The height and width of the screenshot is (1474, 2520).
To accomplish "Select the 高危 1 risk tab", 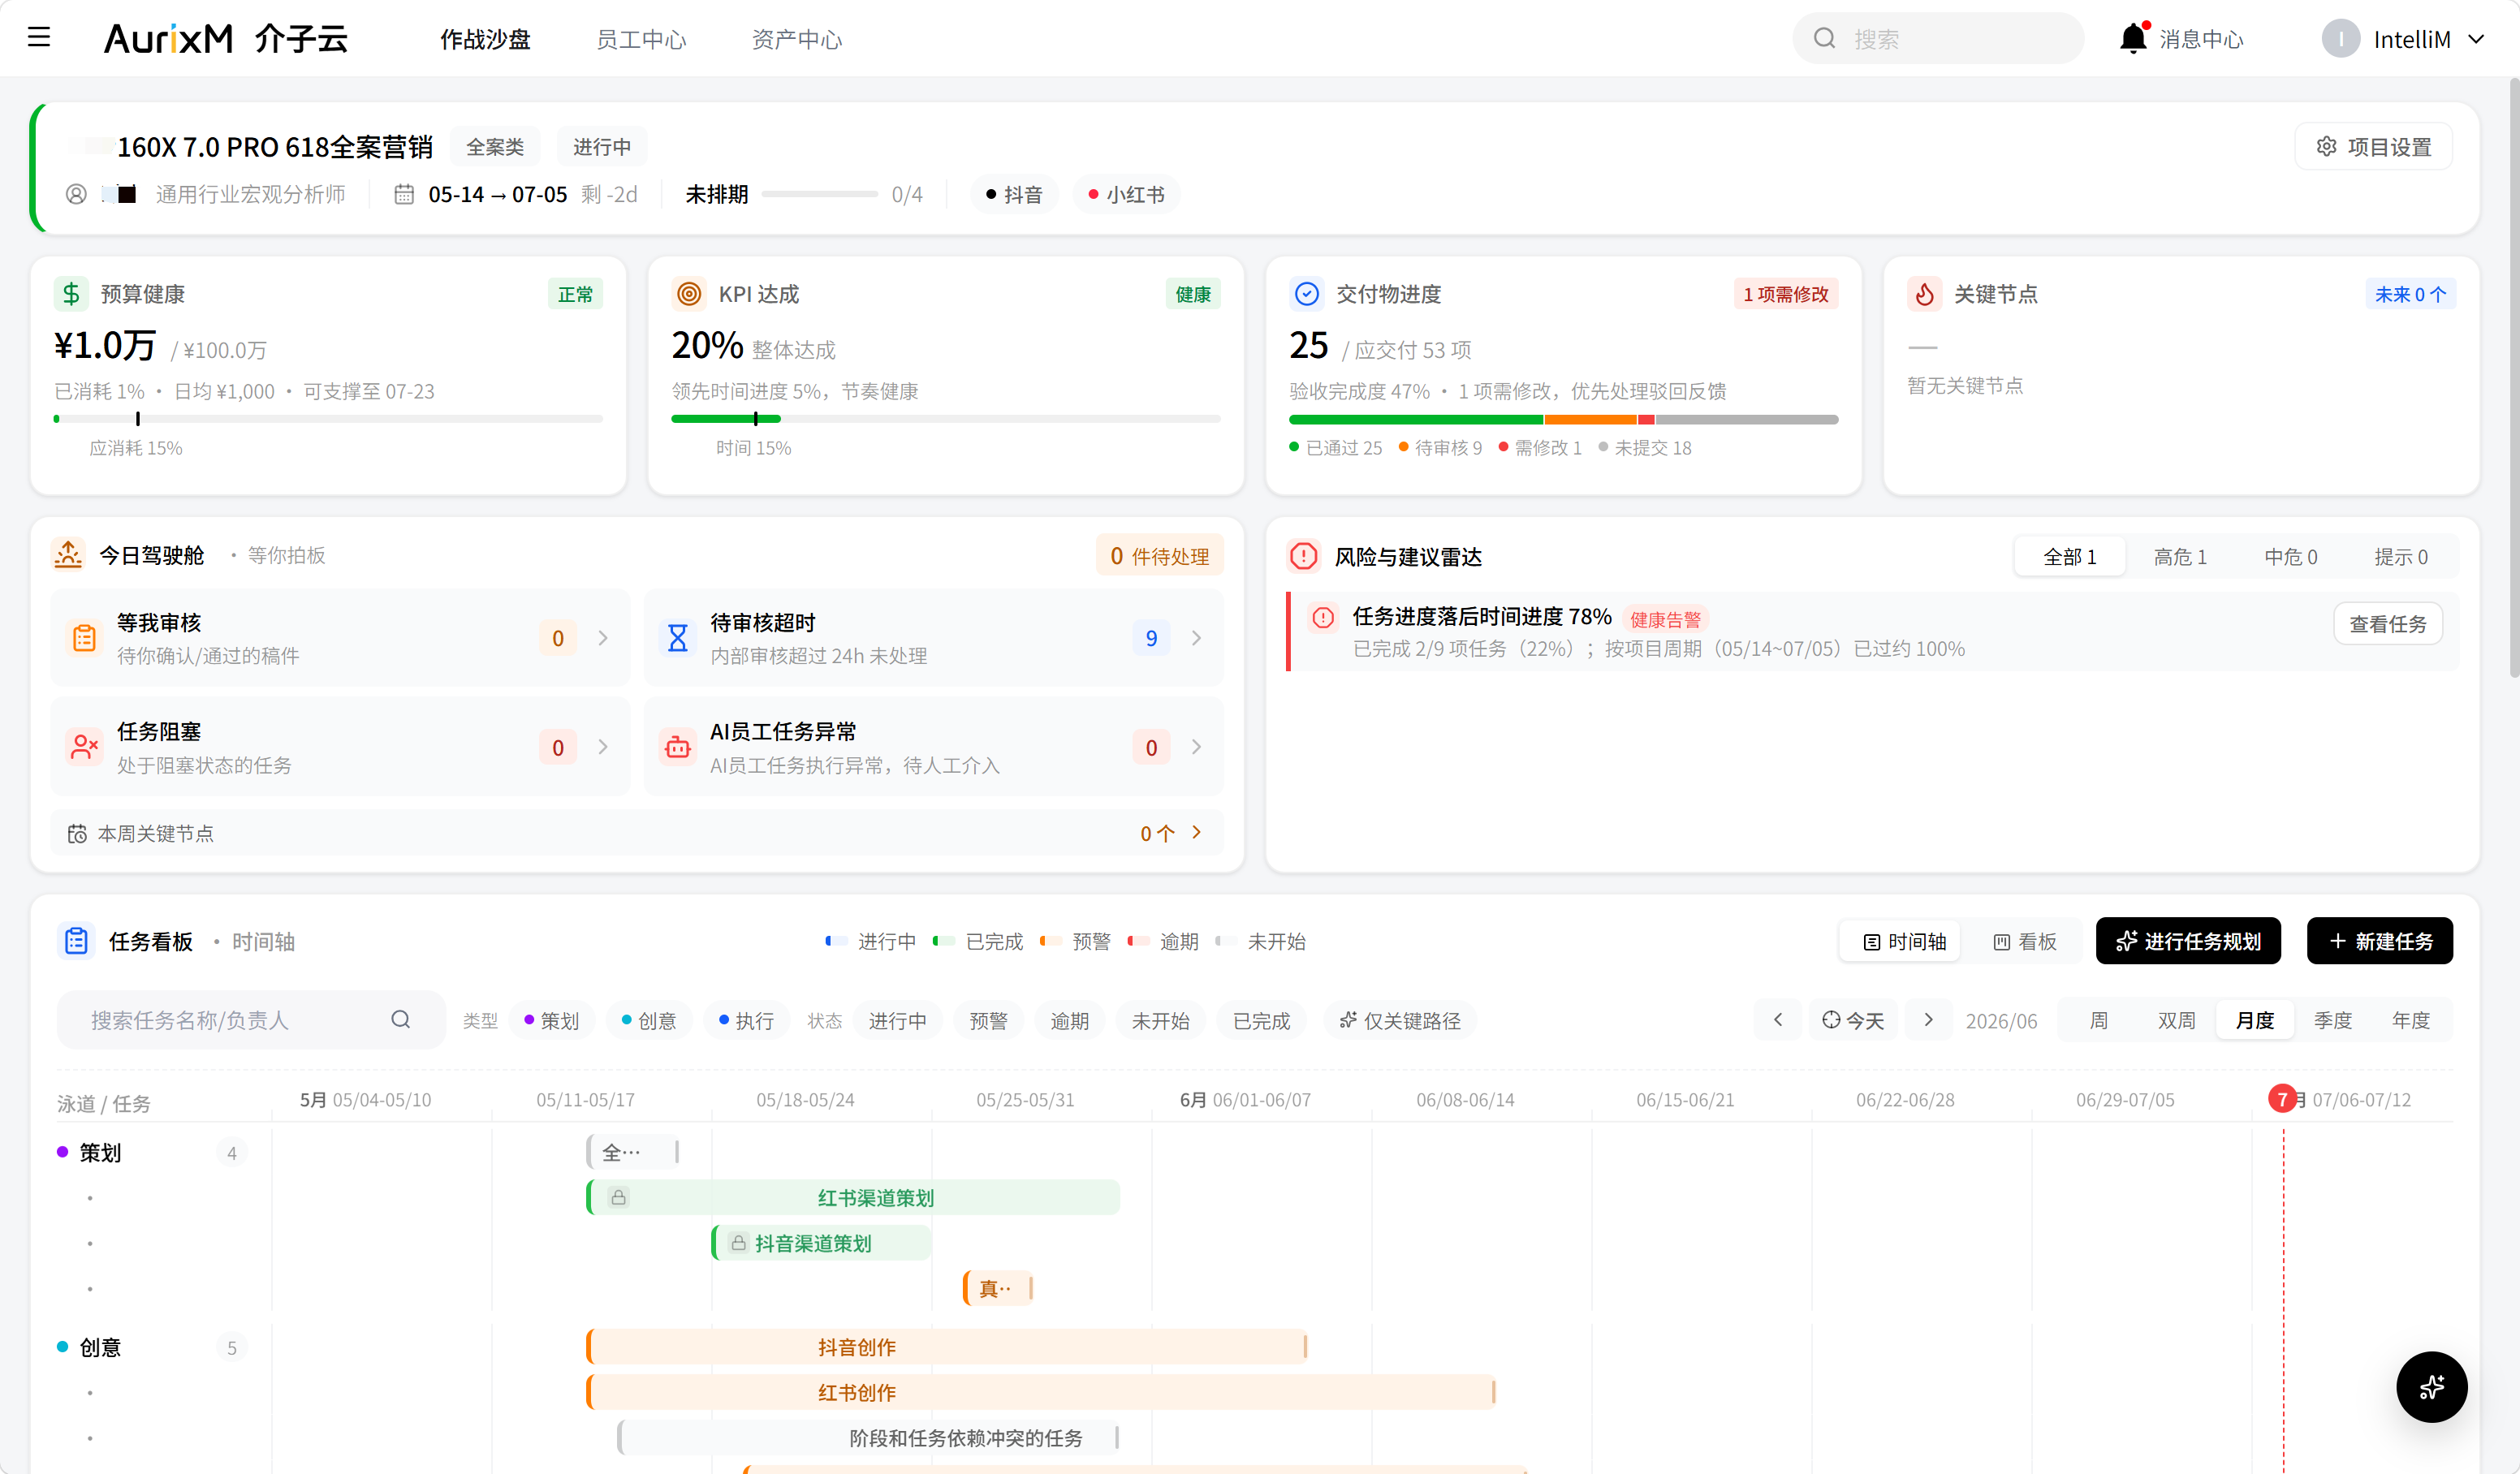I will click(2180, 557).
